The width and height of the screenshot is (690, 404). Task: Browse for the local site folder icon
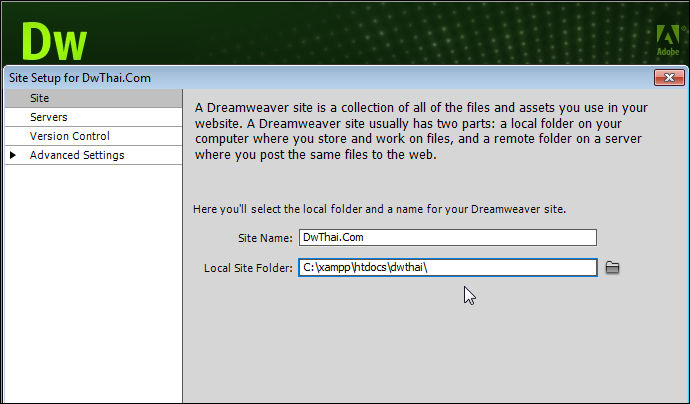click(612, 267)
